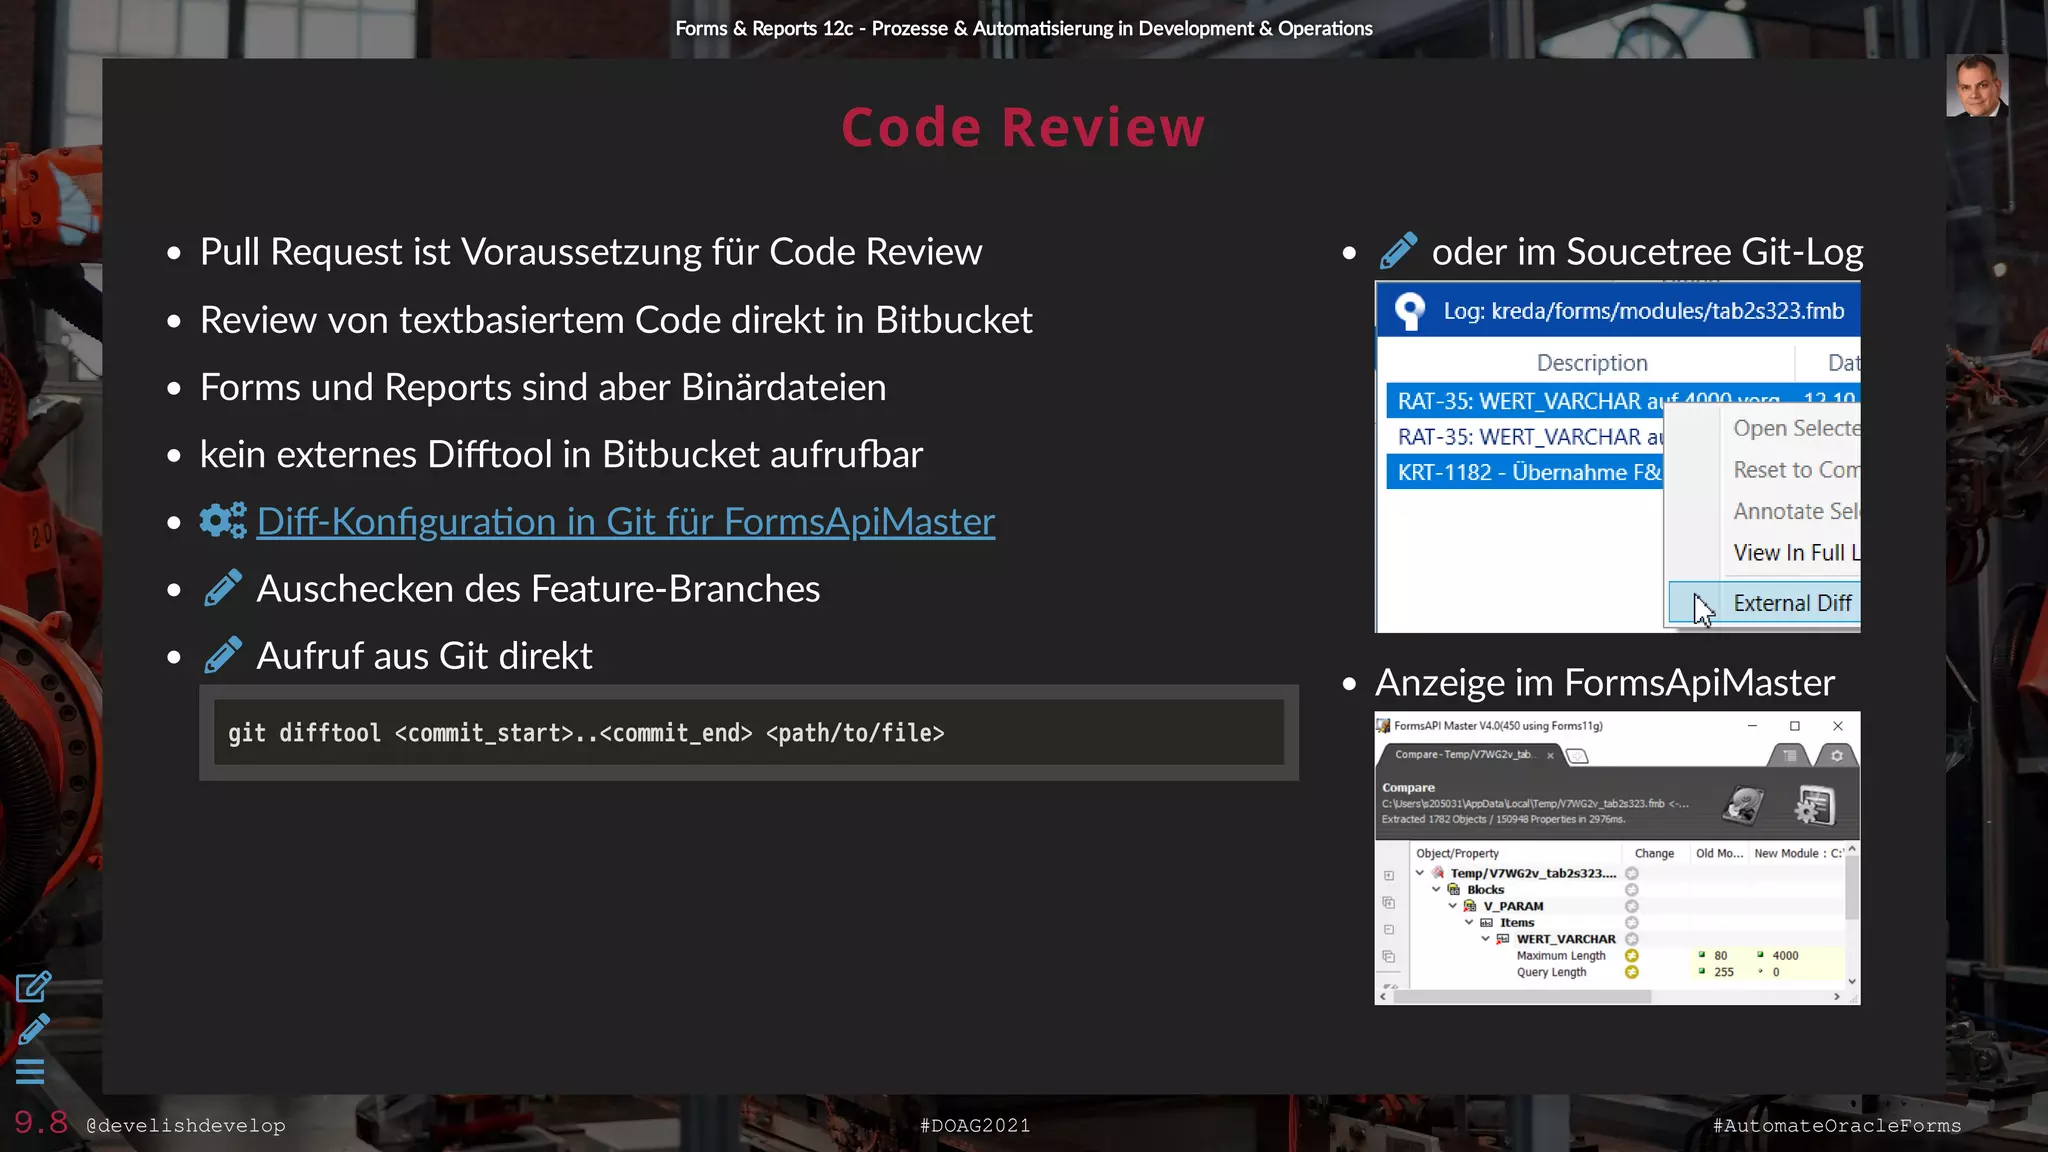Click the @develishdevelop handle in the footer
2048x1152 pixels.
pos(185,1125)
